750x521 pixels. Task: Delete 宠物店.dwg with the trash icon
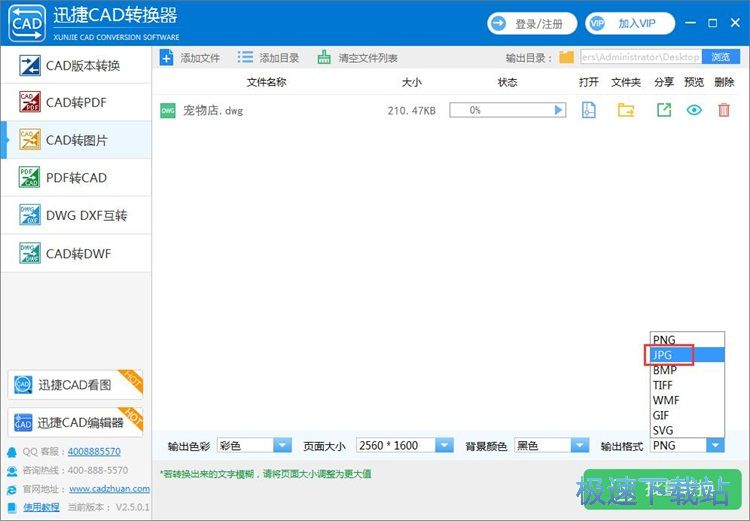pyautogui.click(x=724, y=110)
